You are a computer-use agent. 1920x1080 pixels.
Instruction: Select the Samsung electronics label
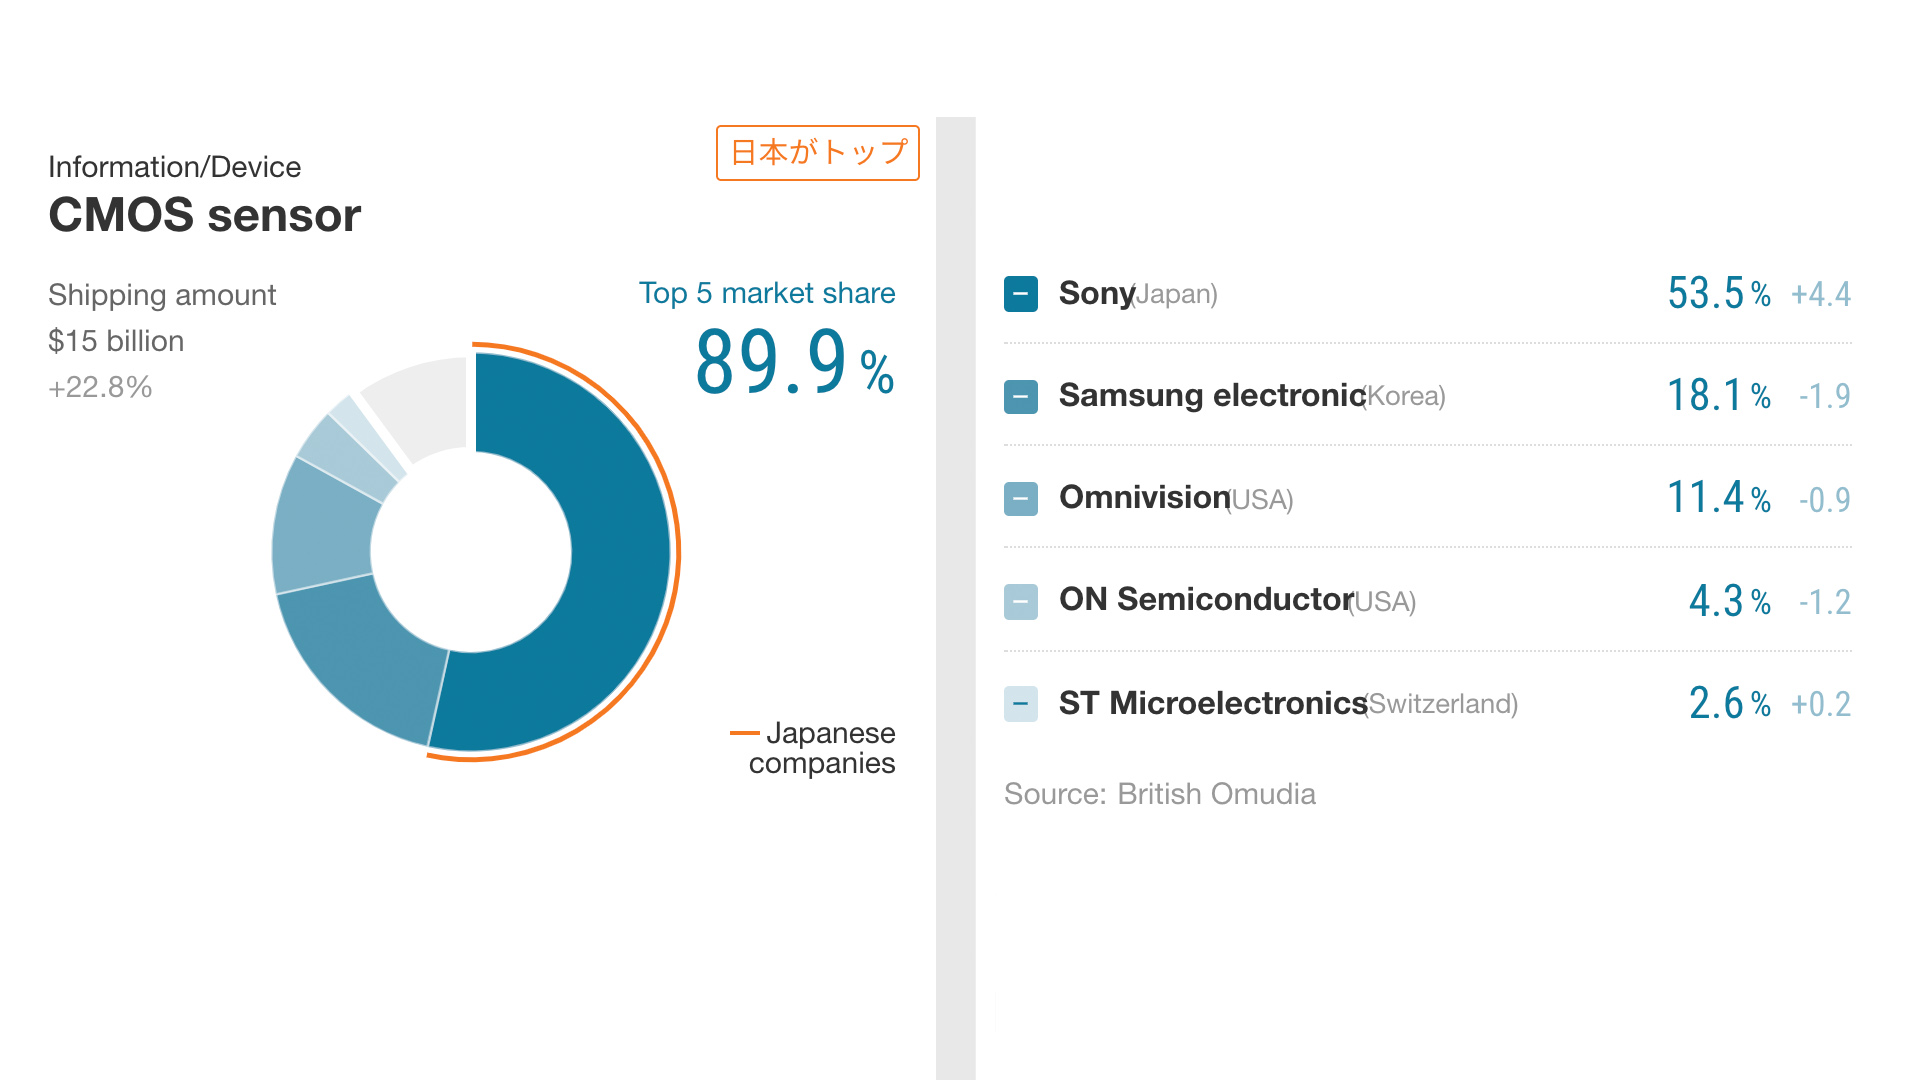[x=1211, y=395]
